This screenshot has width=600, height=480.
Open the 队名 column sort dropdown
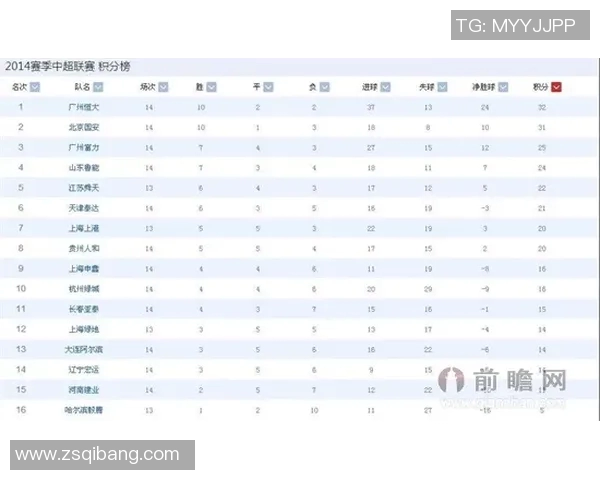[98, 87]
